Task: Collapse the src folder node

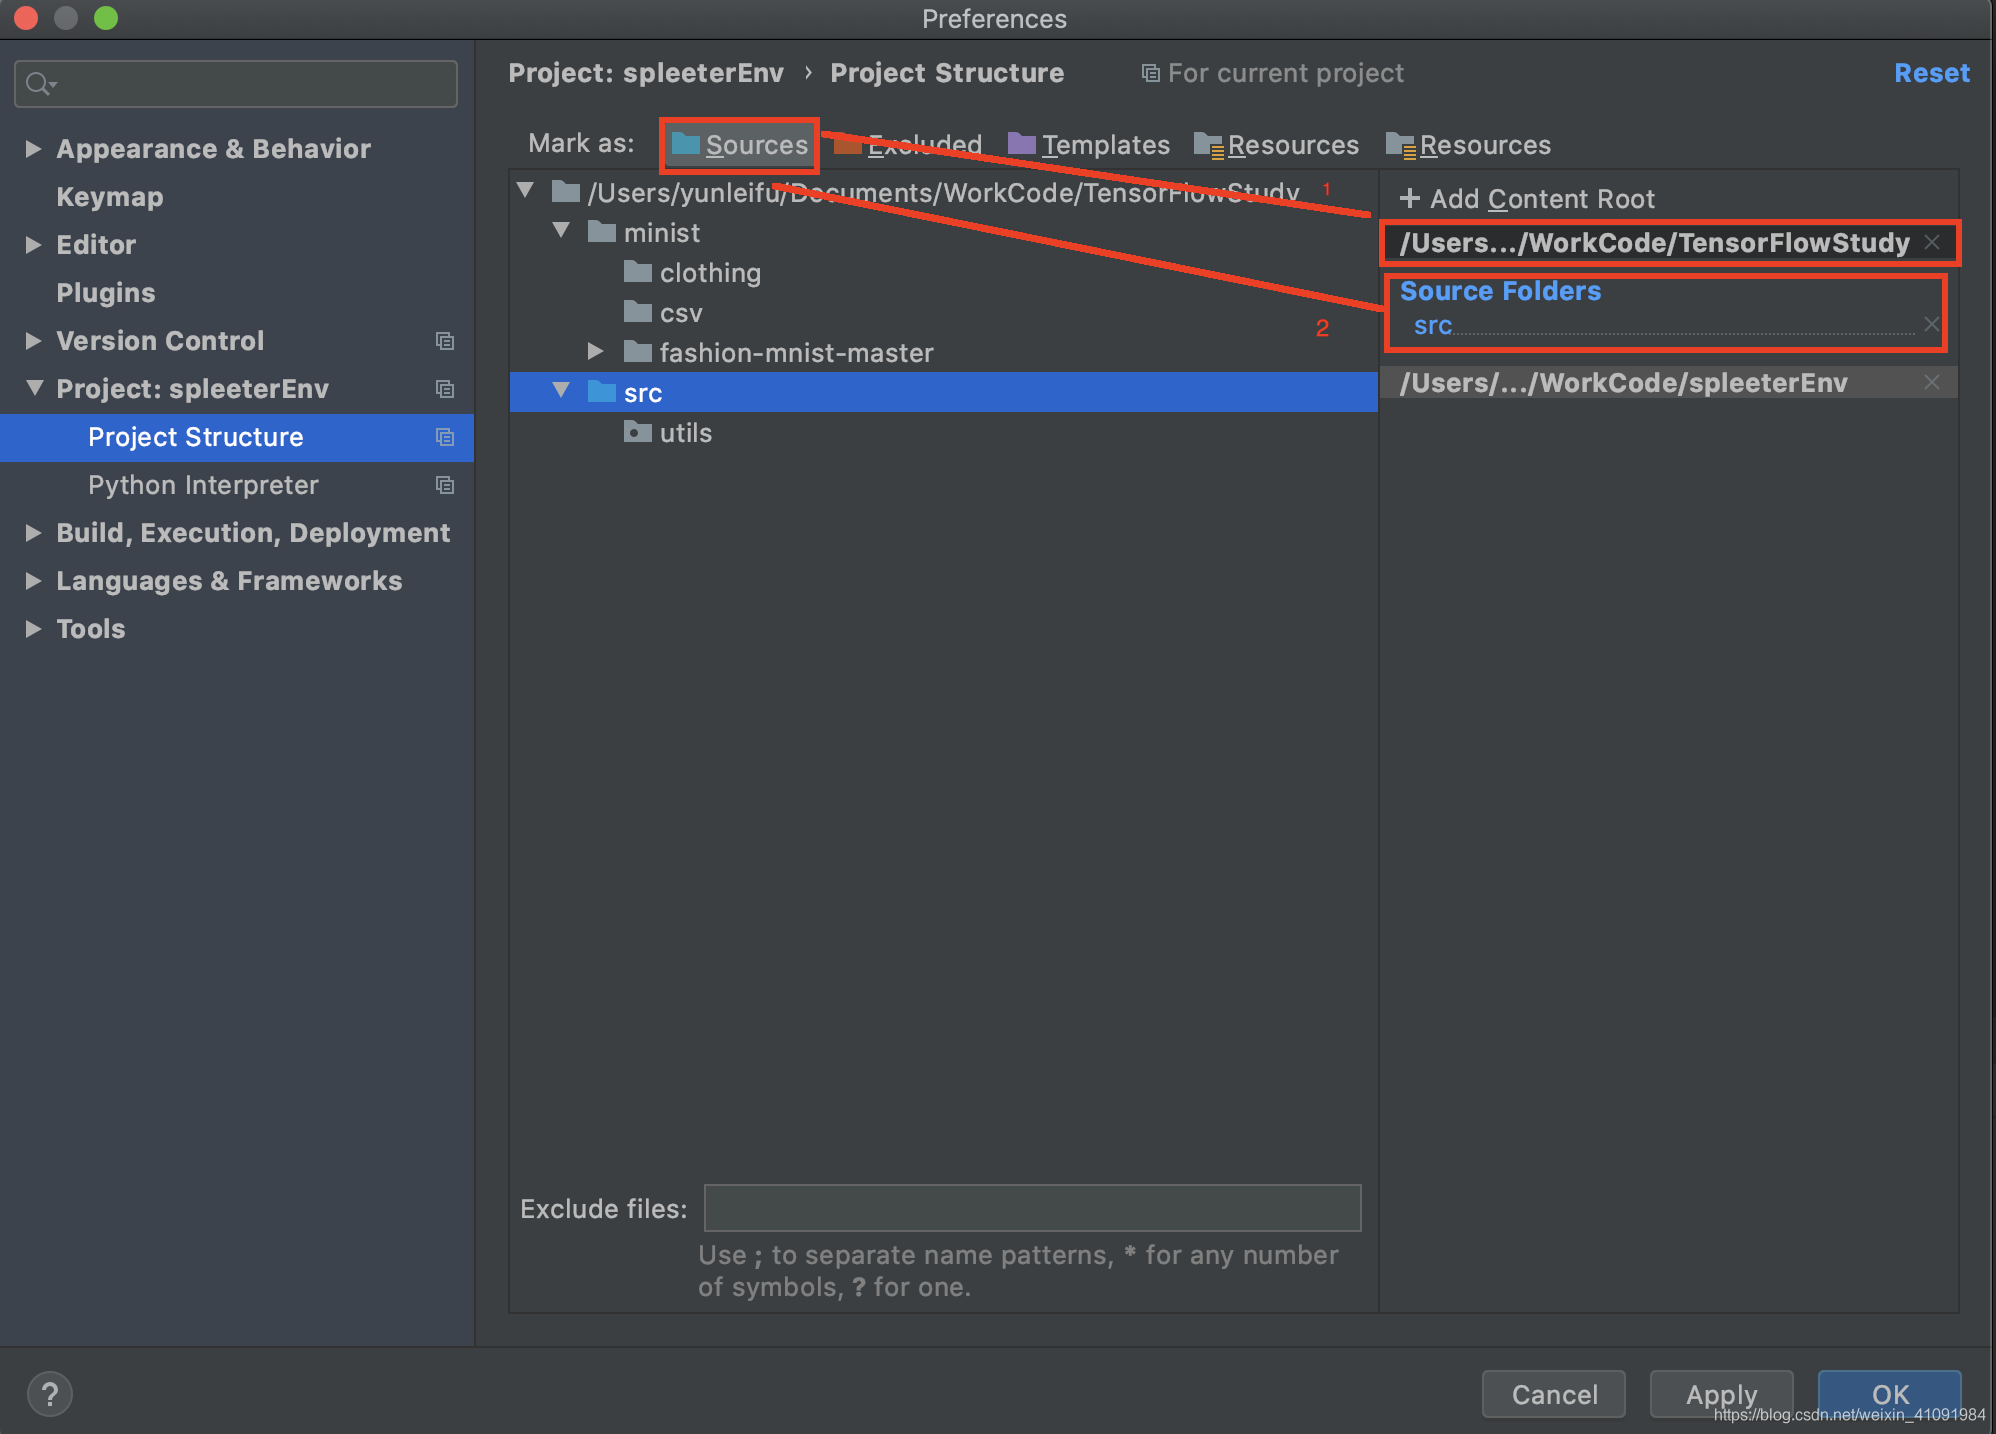Action: point(561,391)
